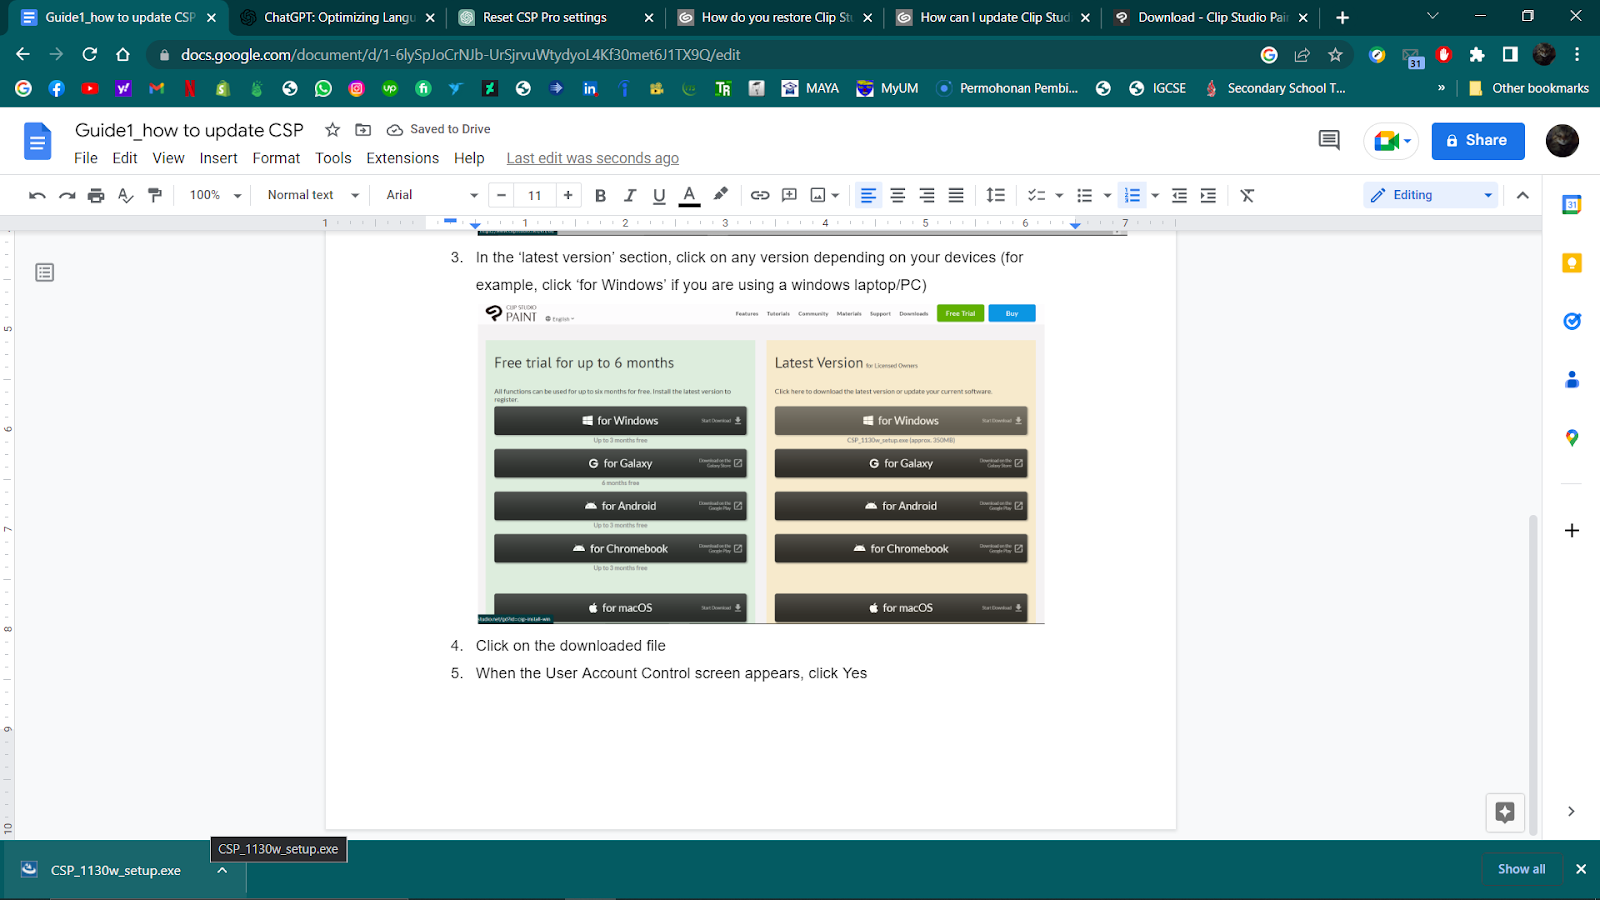Viewport: 1600px width, 900px height.
Task: Toggle the numbered list
Action: tap(1132, 195)
